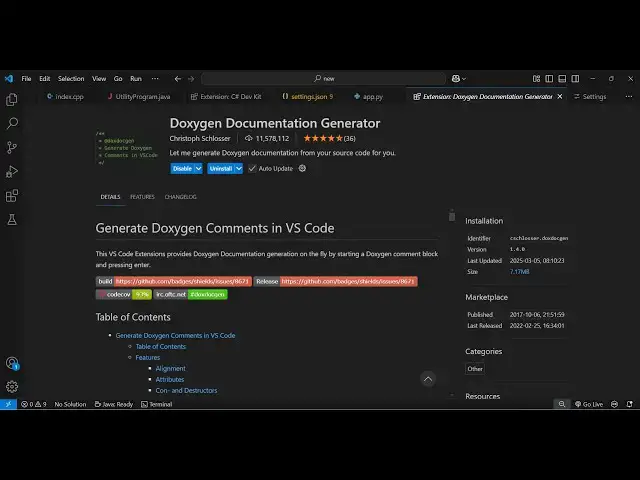Open the Edit menu

(x=44, y=78)
